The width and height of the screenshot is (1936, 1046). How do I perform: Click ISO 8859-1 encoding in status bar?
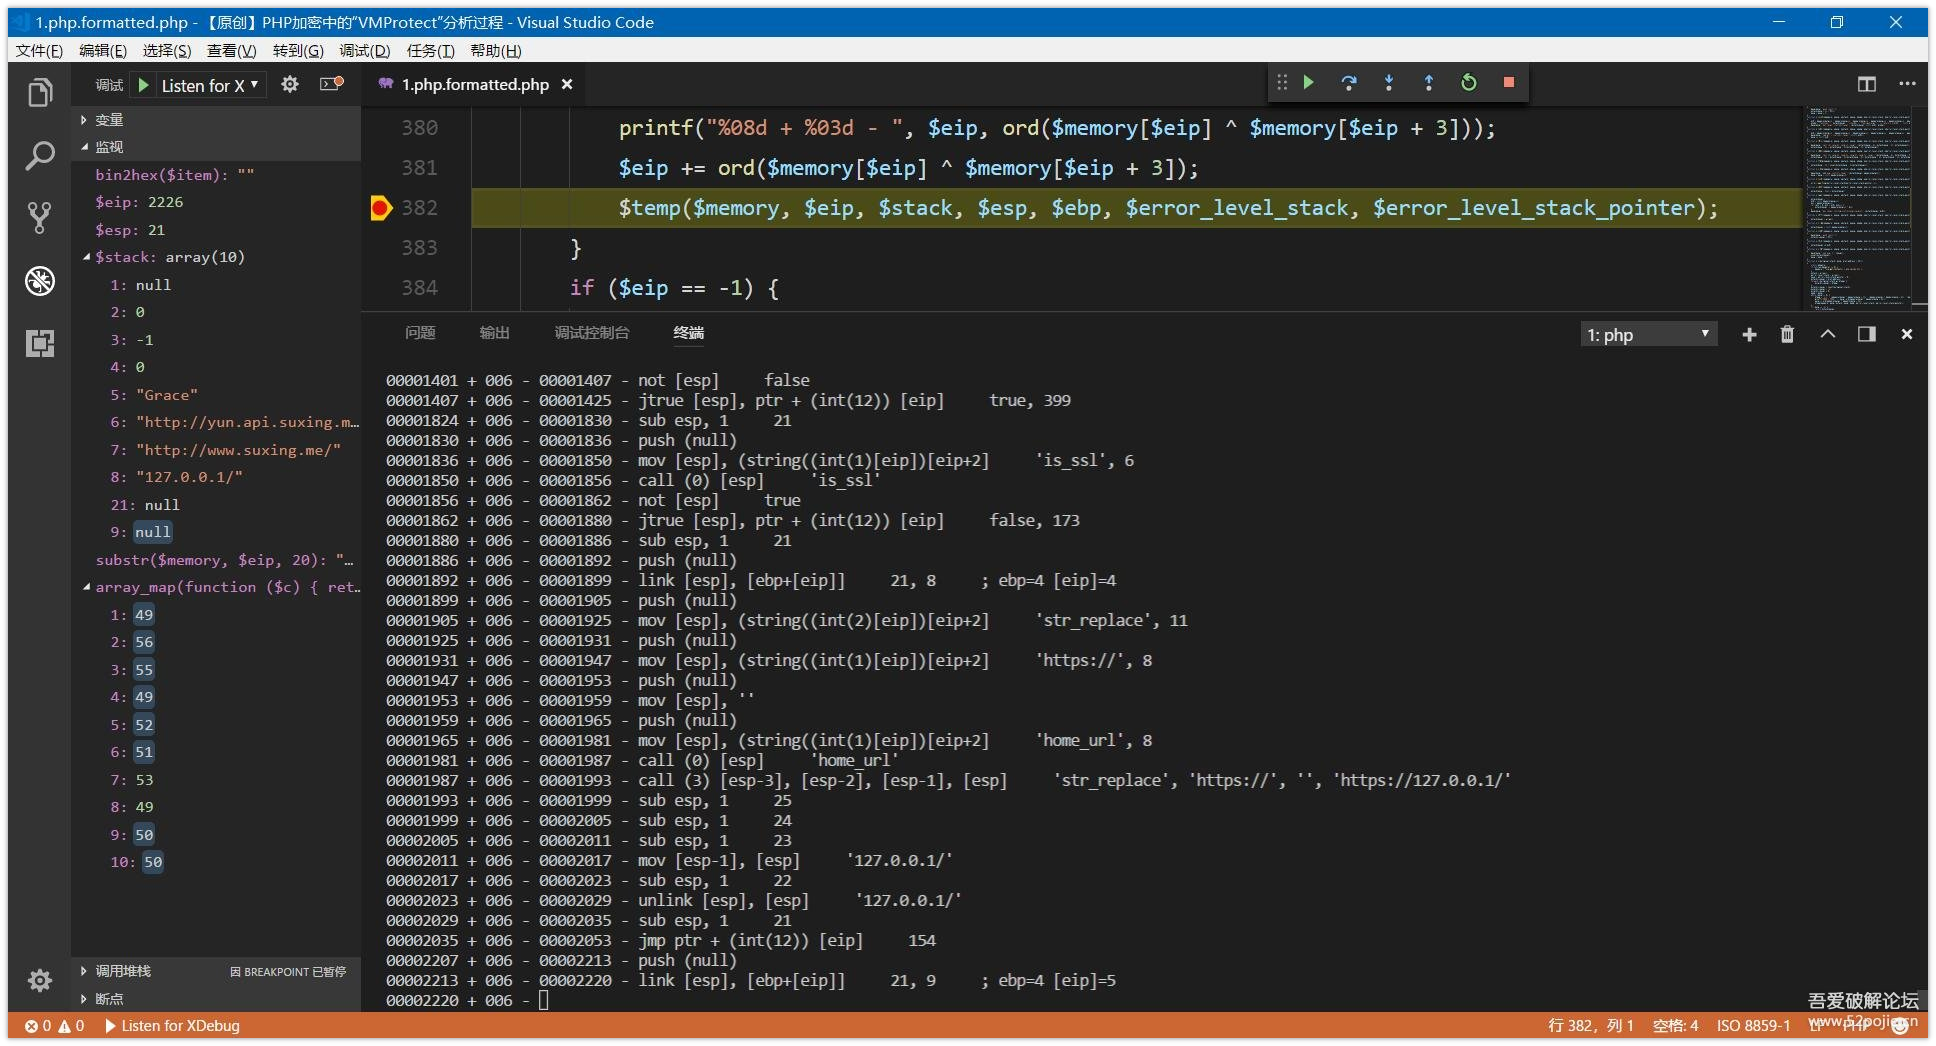tap(1754, 1026)
